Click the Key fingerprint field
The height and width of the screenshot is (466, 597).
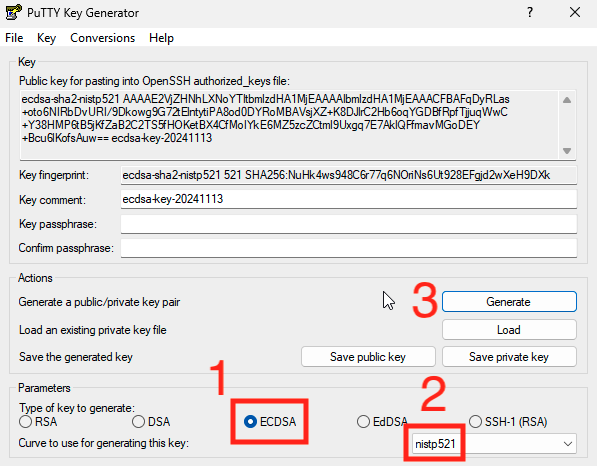pos(349,175)
